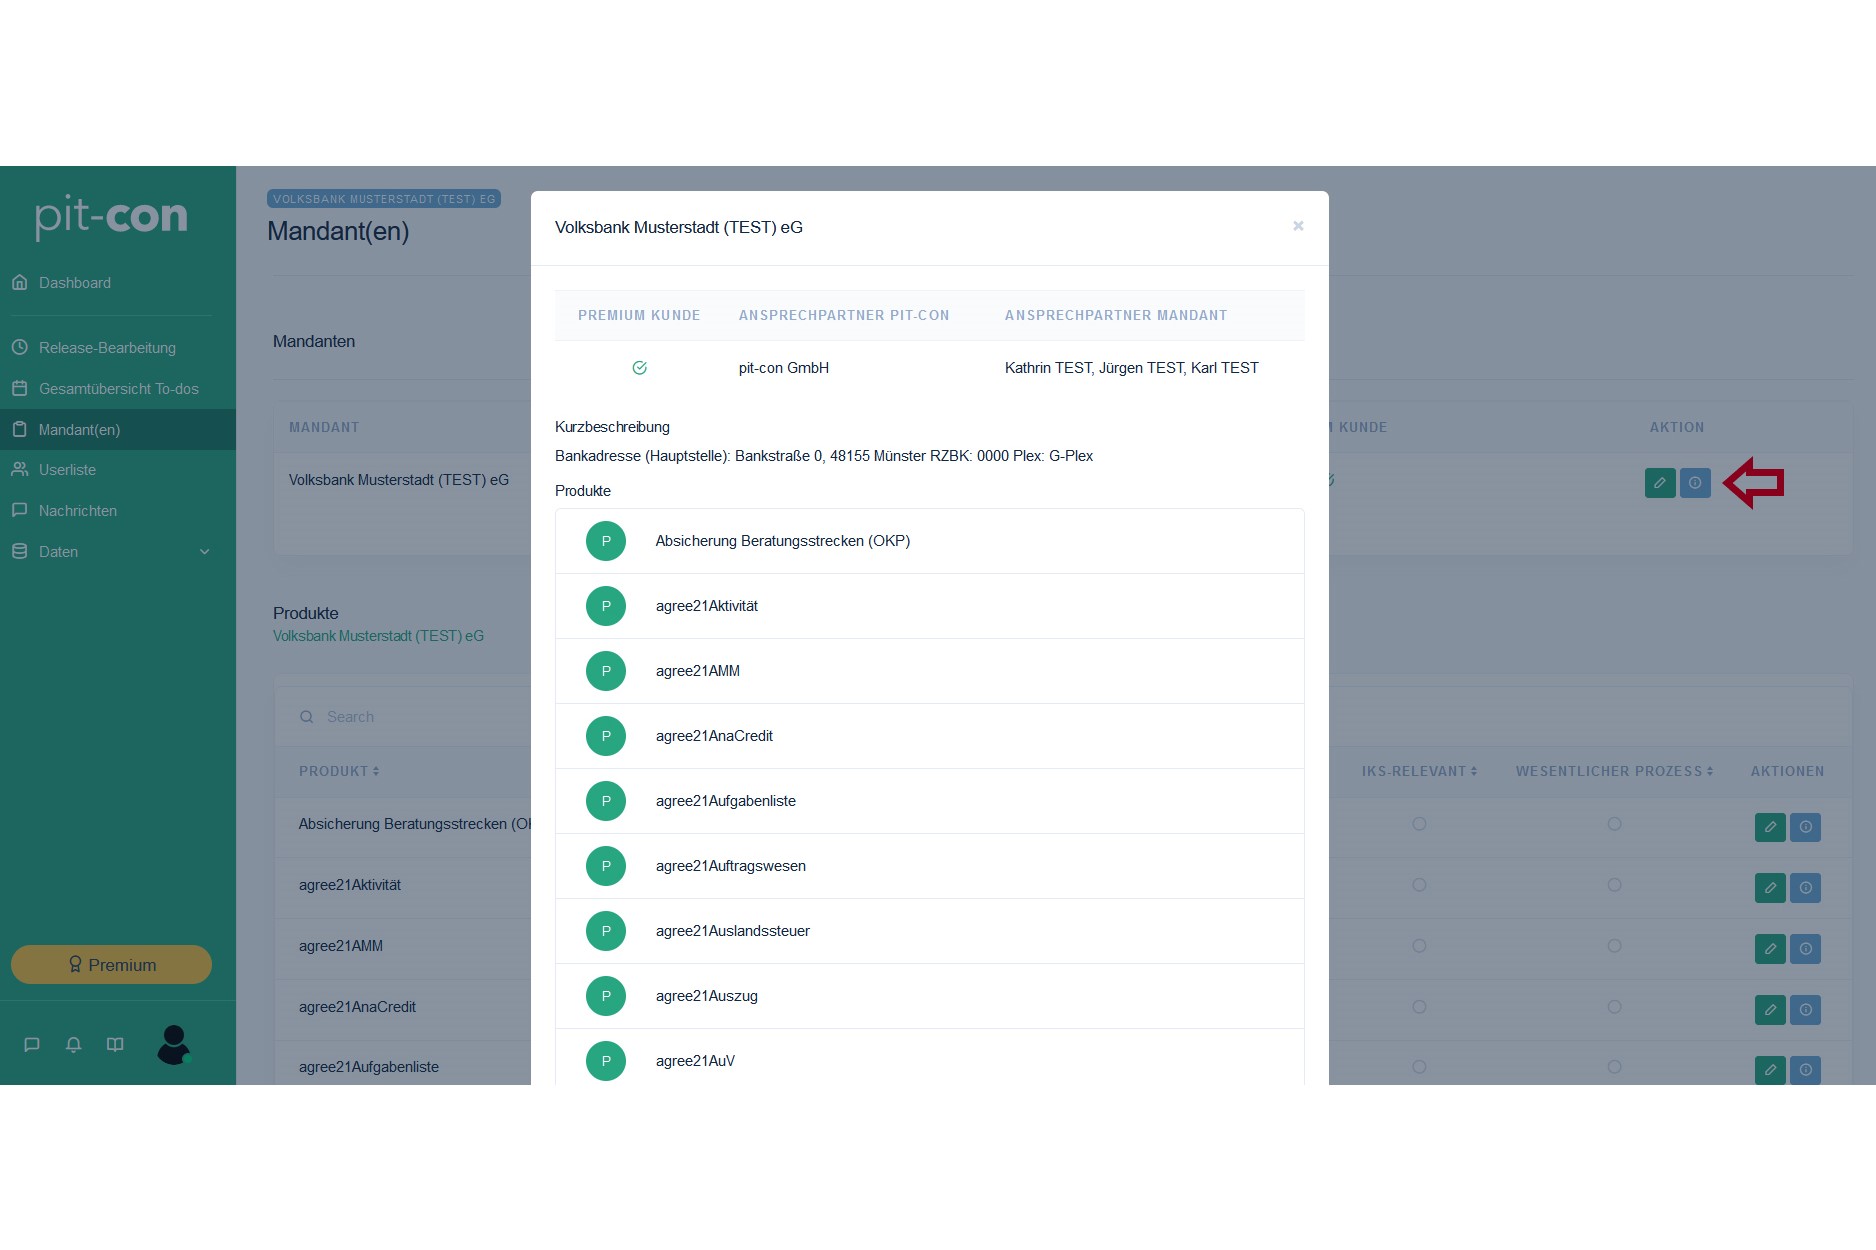
Task: Click the Daten database icon
Action: coord(20,552)
